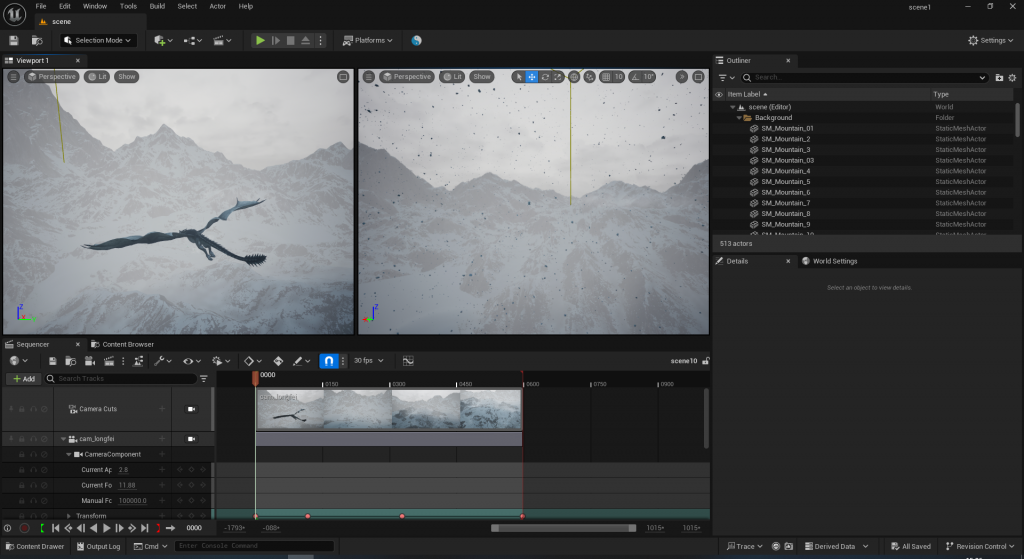Expand the Transform track

coord(69,516)
